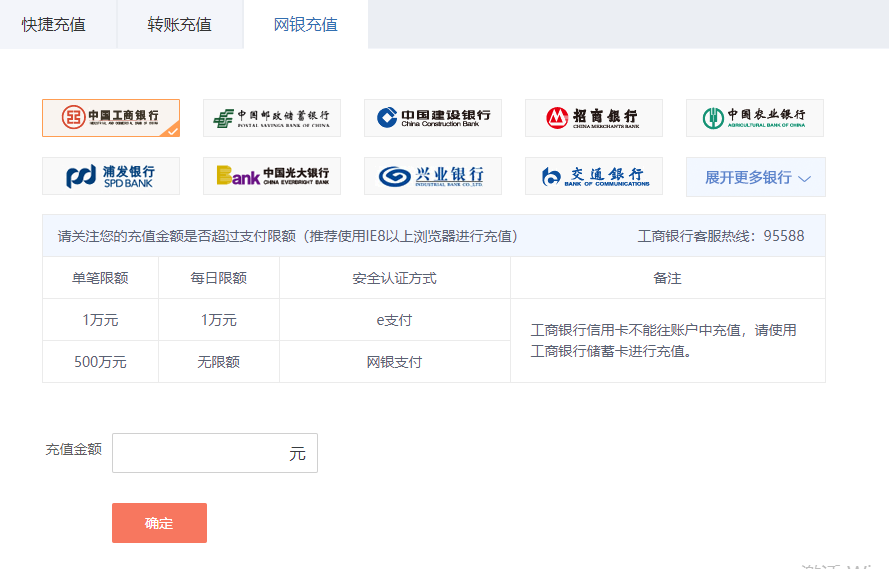Click the ICBC hotline number 95588

pyautogui.click(x=784, y=236)
